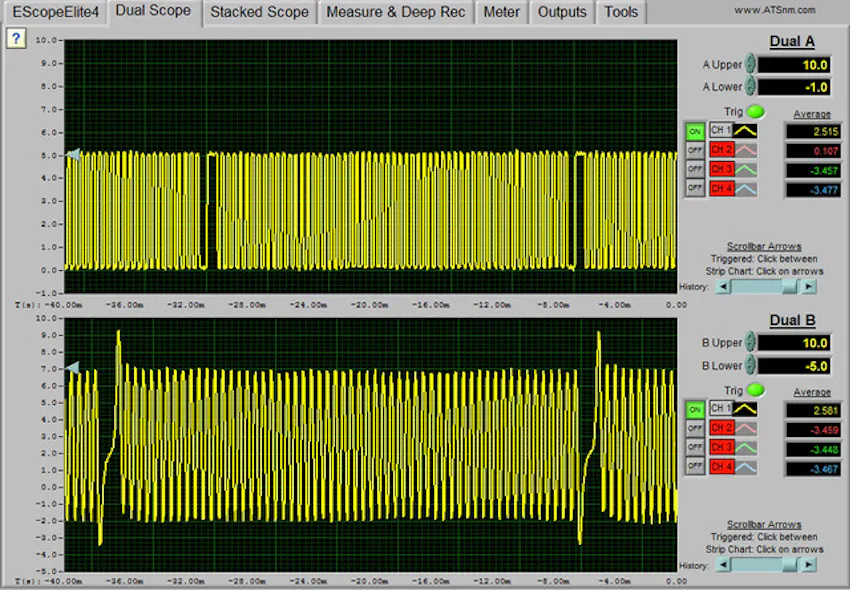The height and width of the screenshot is (590, 850).
Task: Edit the B Lower value field -5.0
Action: (794, 365)
